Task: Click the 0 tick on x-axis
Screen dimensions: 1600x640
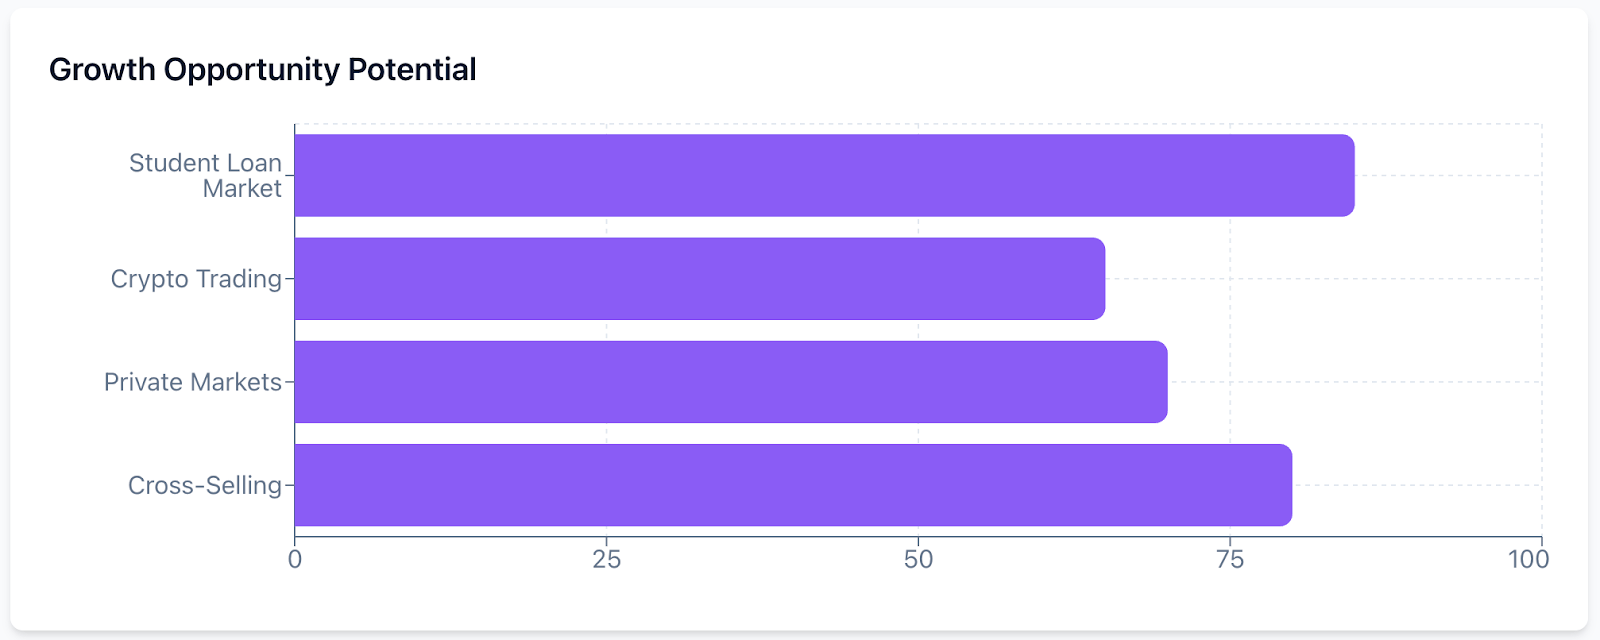Action: click(x=295, y=559)
